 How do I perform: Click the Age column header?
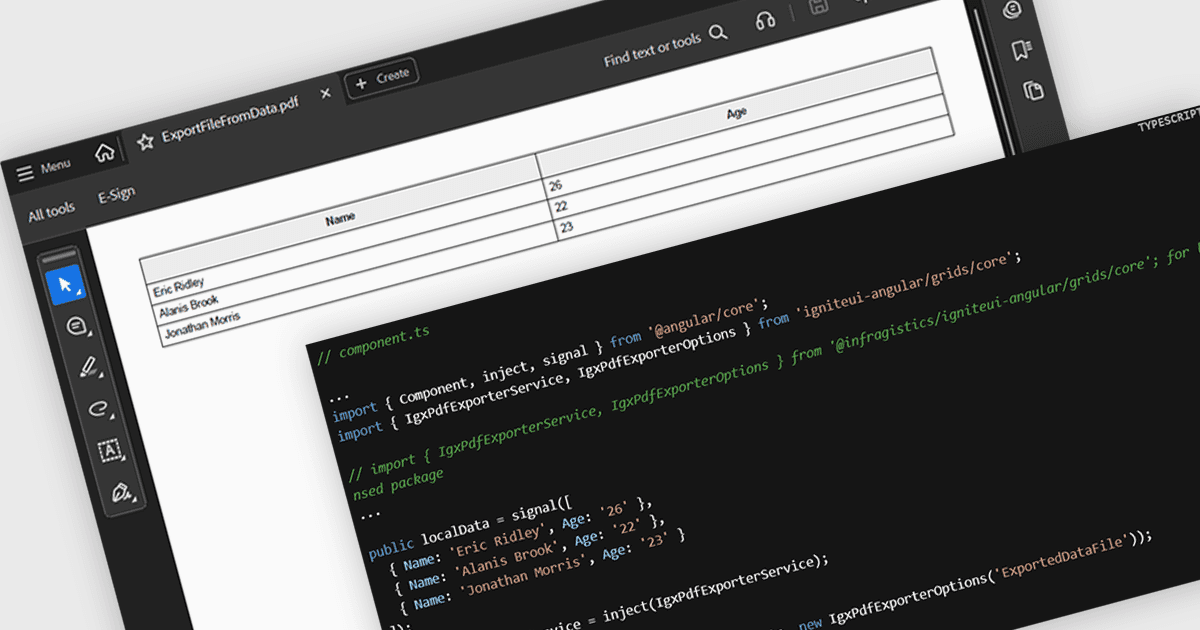[x=737, y=113]
